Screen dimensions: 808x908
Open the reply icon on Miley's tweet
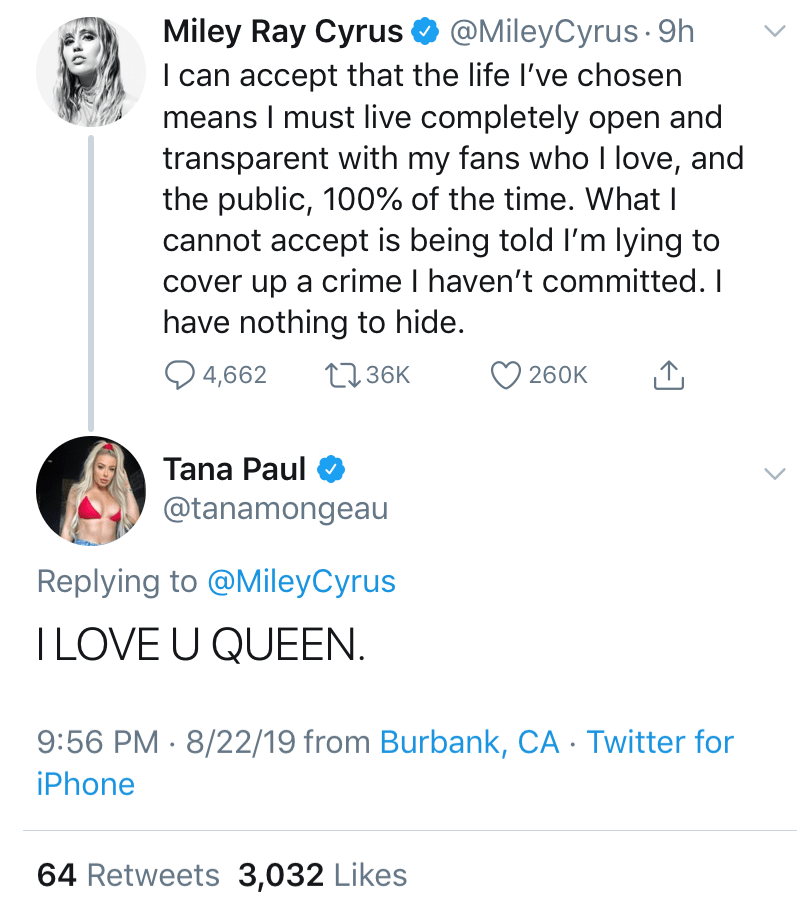(x=181, y=373)
